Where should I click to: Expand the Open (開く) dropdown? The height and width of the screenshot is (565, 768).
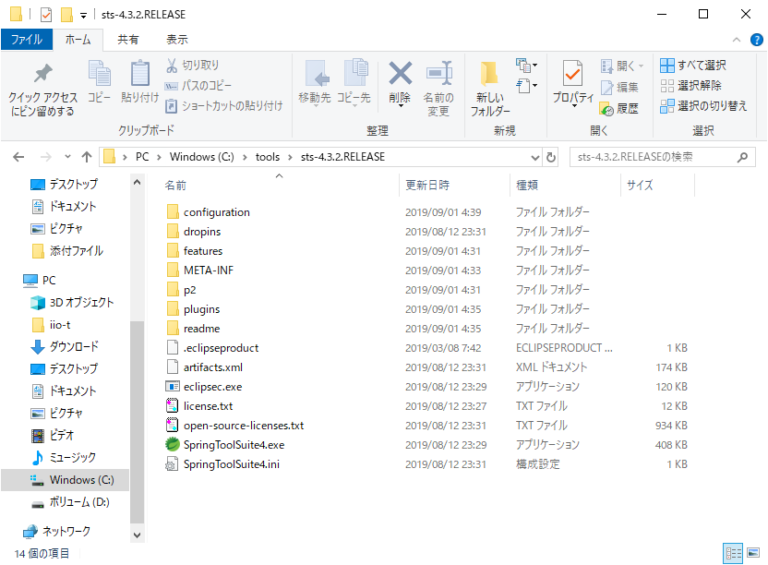pos(641,66)
